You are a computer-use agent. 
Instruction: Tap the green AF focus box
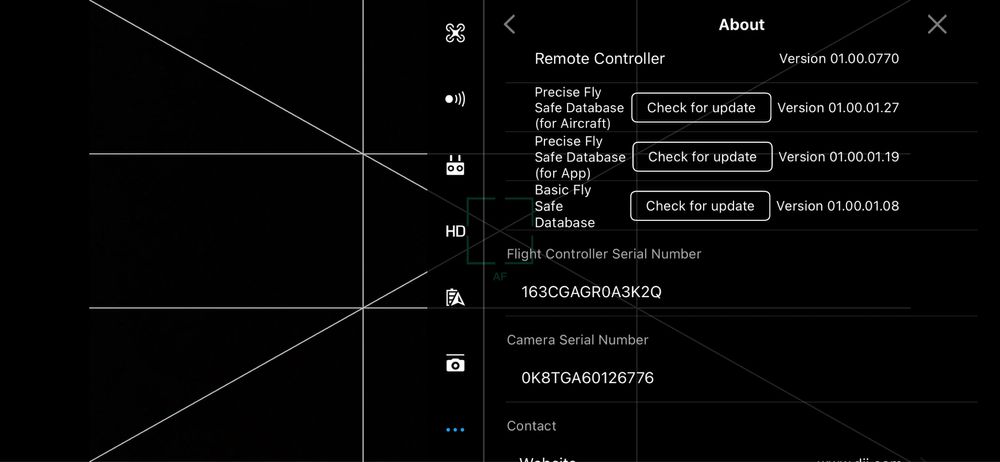(x=499, y=231)
